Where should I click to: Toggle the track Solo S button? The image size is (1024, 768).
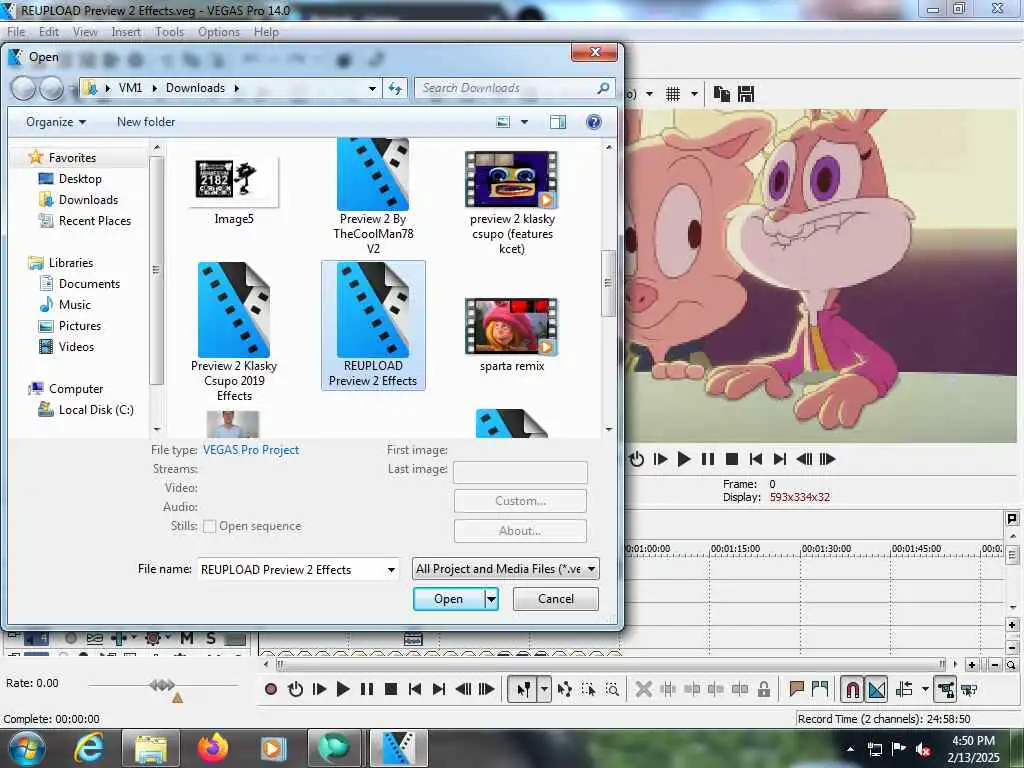tap(210, 638)
